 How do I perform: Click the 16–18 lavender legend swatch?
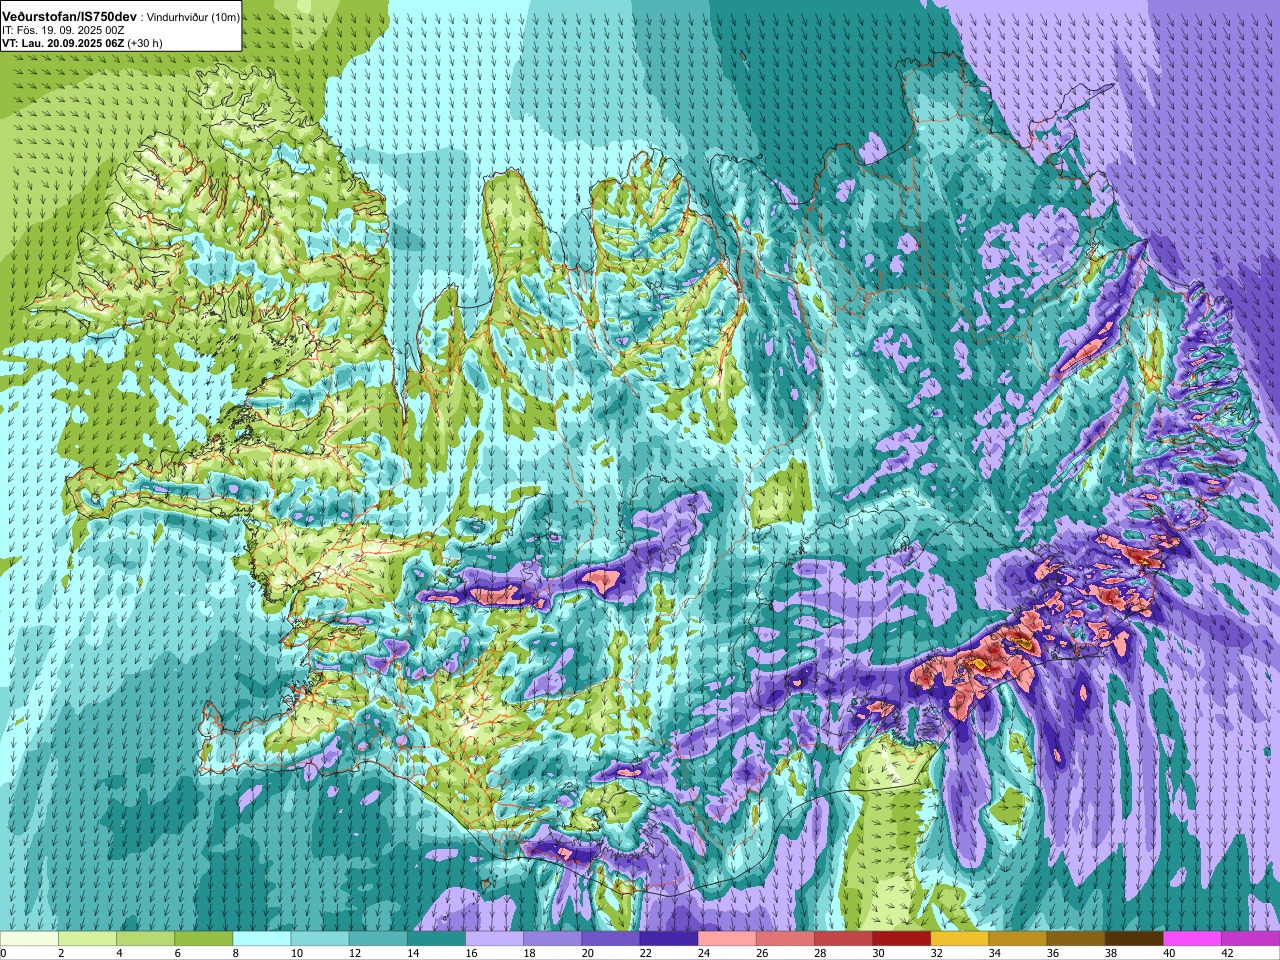[494, 939]
